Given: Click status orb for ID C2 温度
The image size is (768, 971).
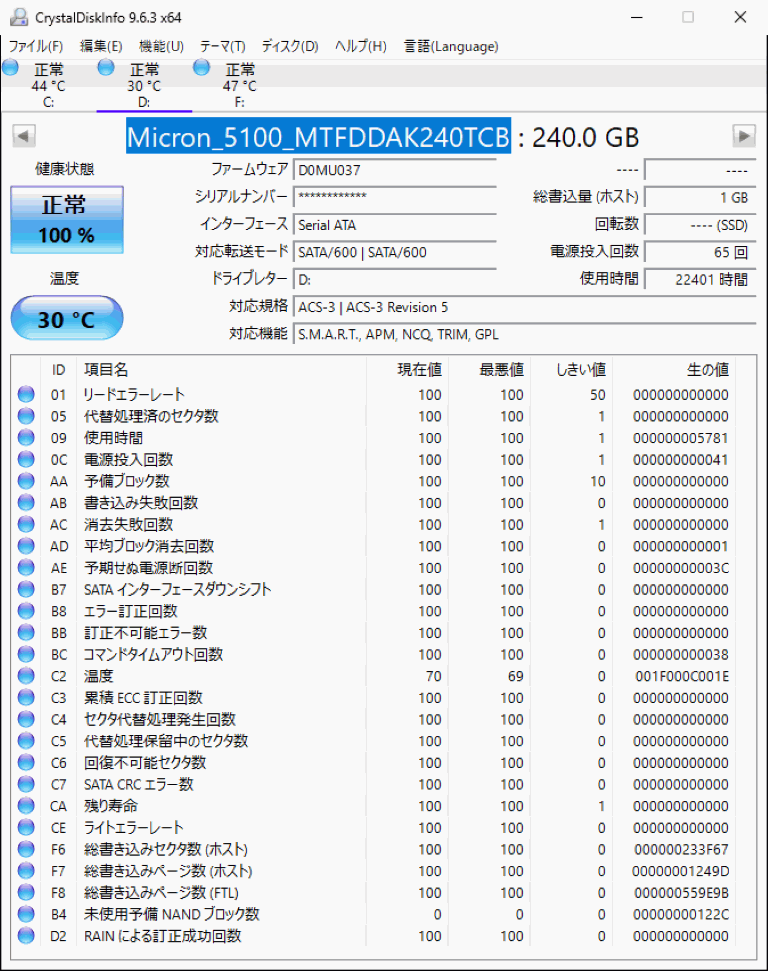Looking at the screenshot, I should click(26, 676).
